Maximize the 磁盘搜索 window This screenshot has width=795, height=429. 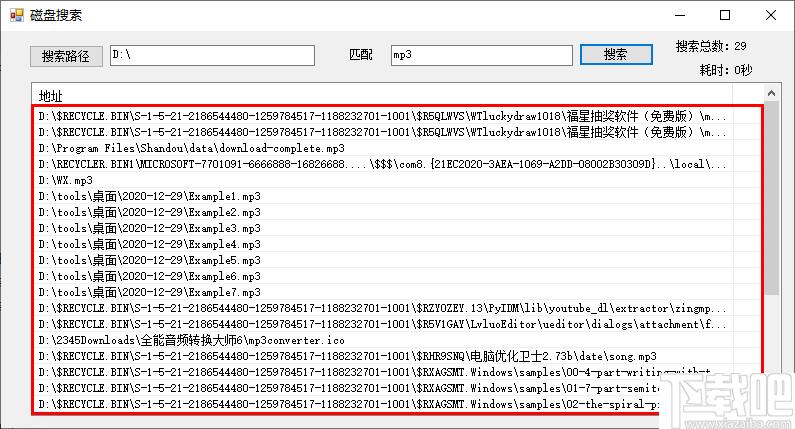[725, 15]
